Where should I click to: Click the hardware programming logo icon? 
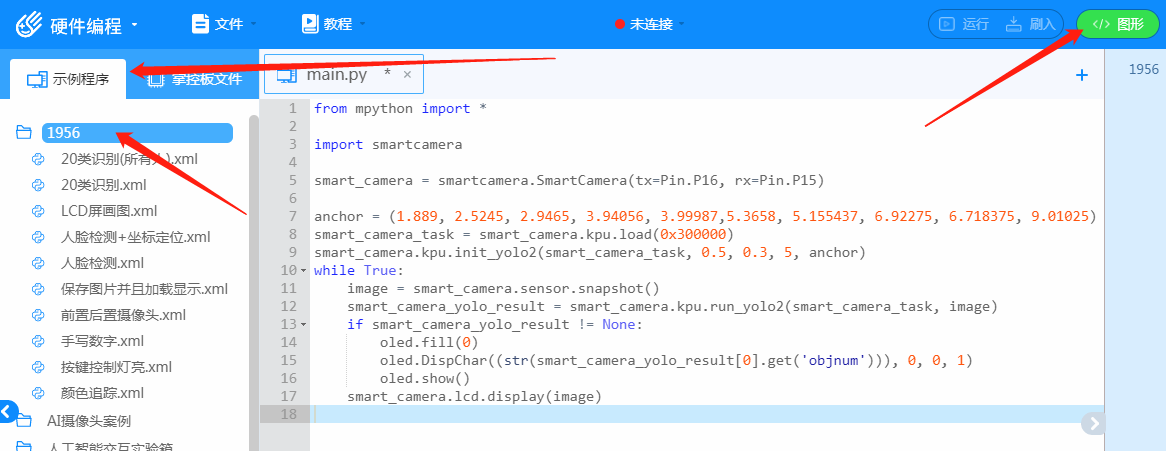pyautogui.click(x=28, y=25)
